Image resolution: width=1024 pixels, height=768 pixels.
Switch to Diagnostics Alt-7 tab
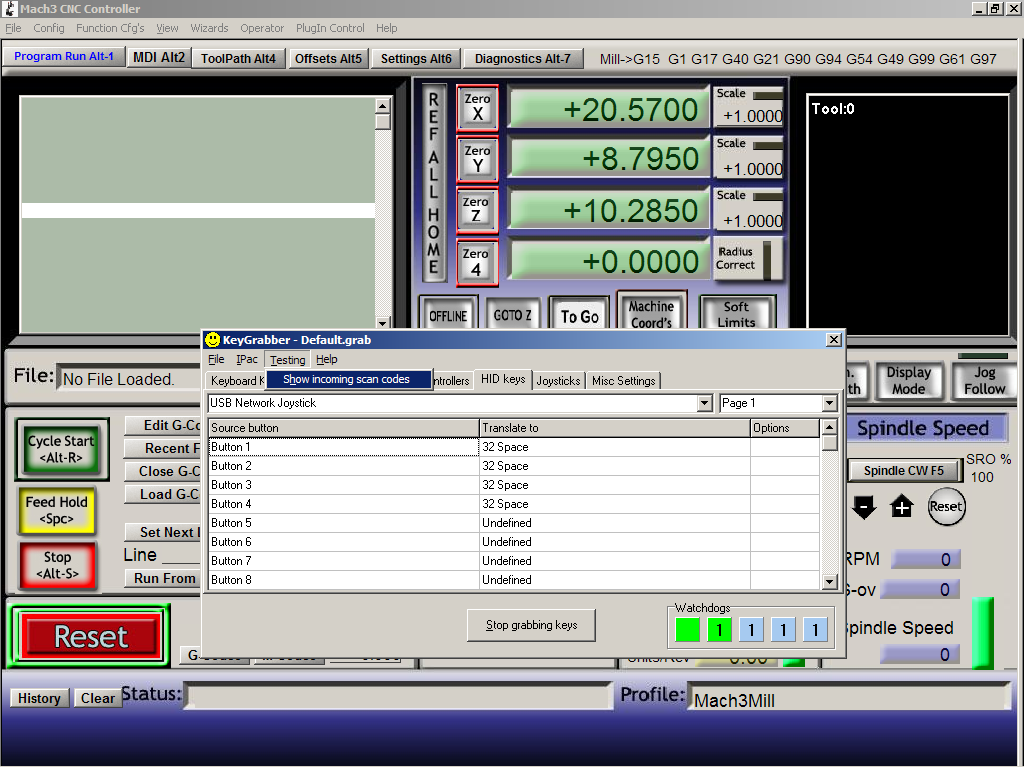(x=522, y=58)
